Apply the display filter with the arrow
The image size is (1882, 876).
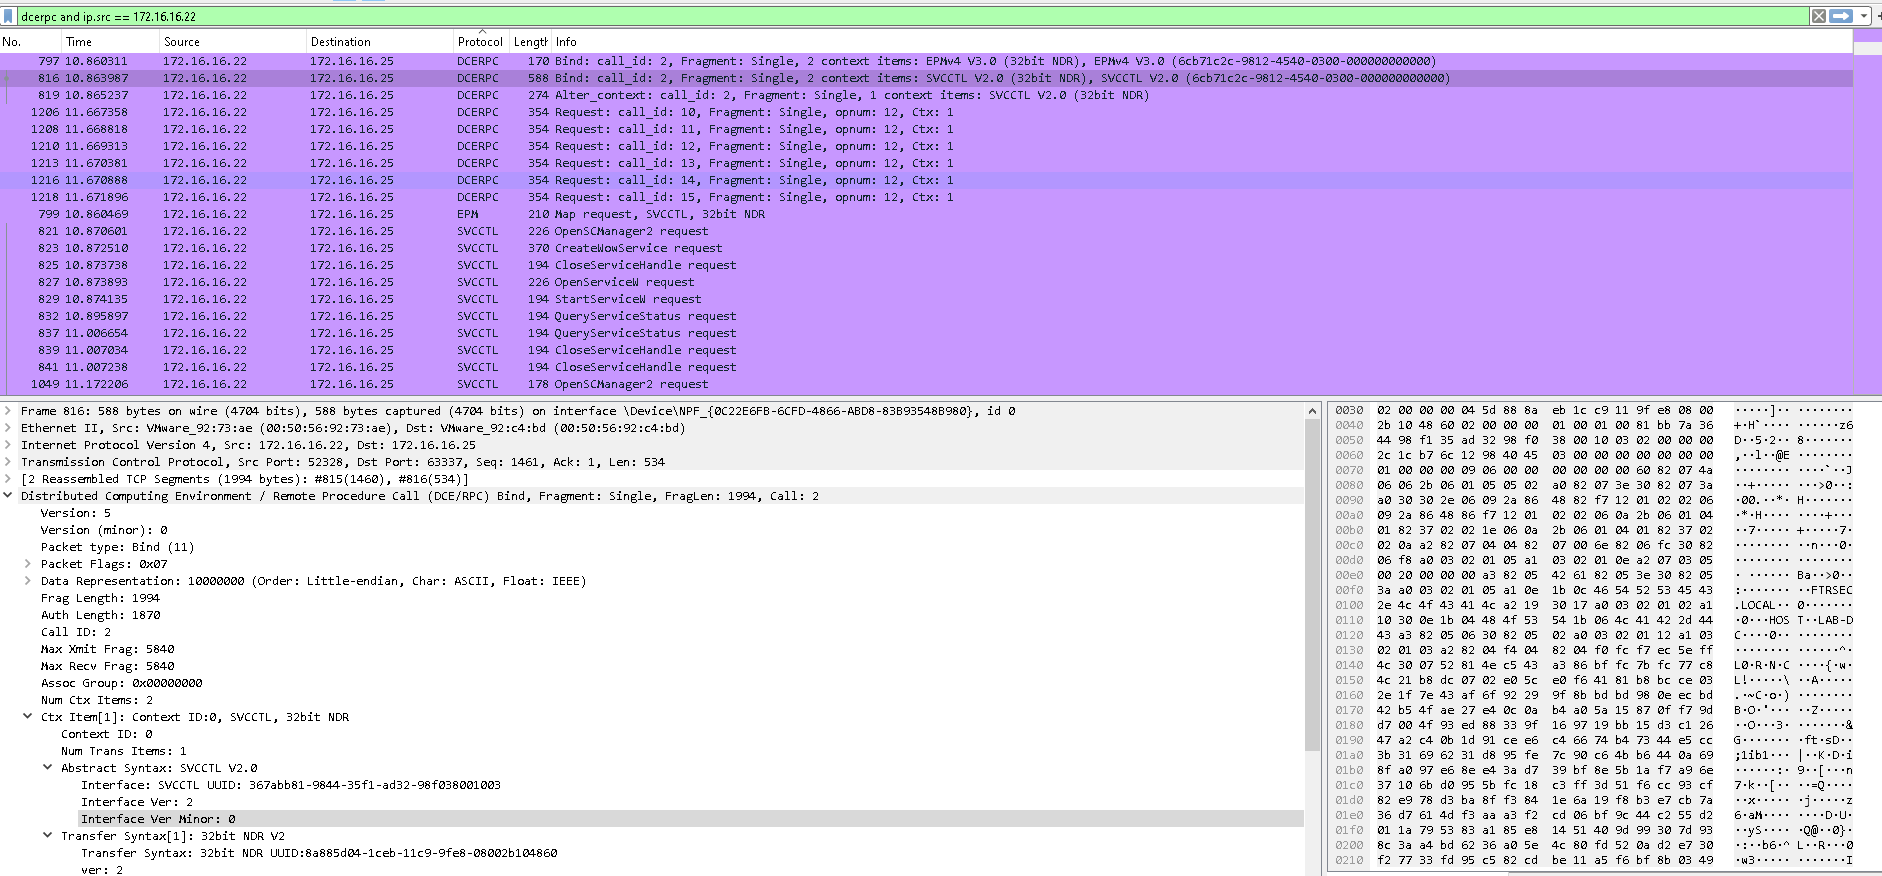click(x=1842, y=16)
